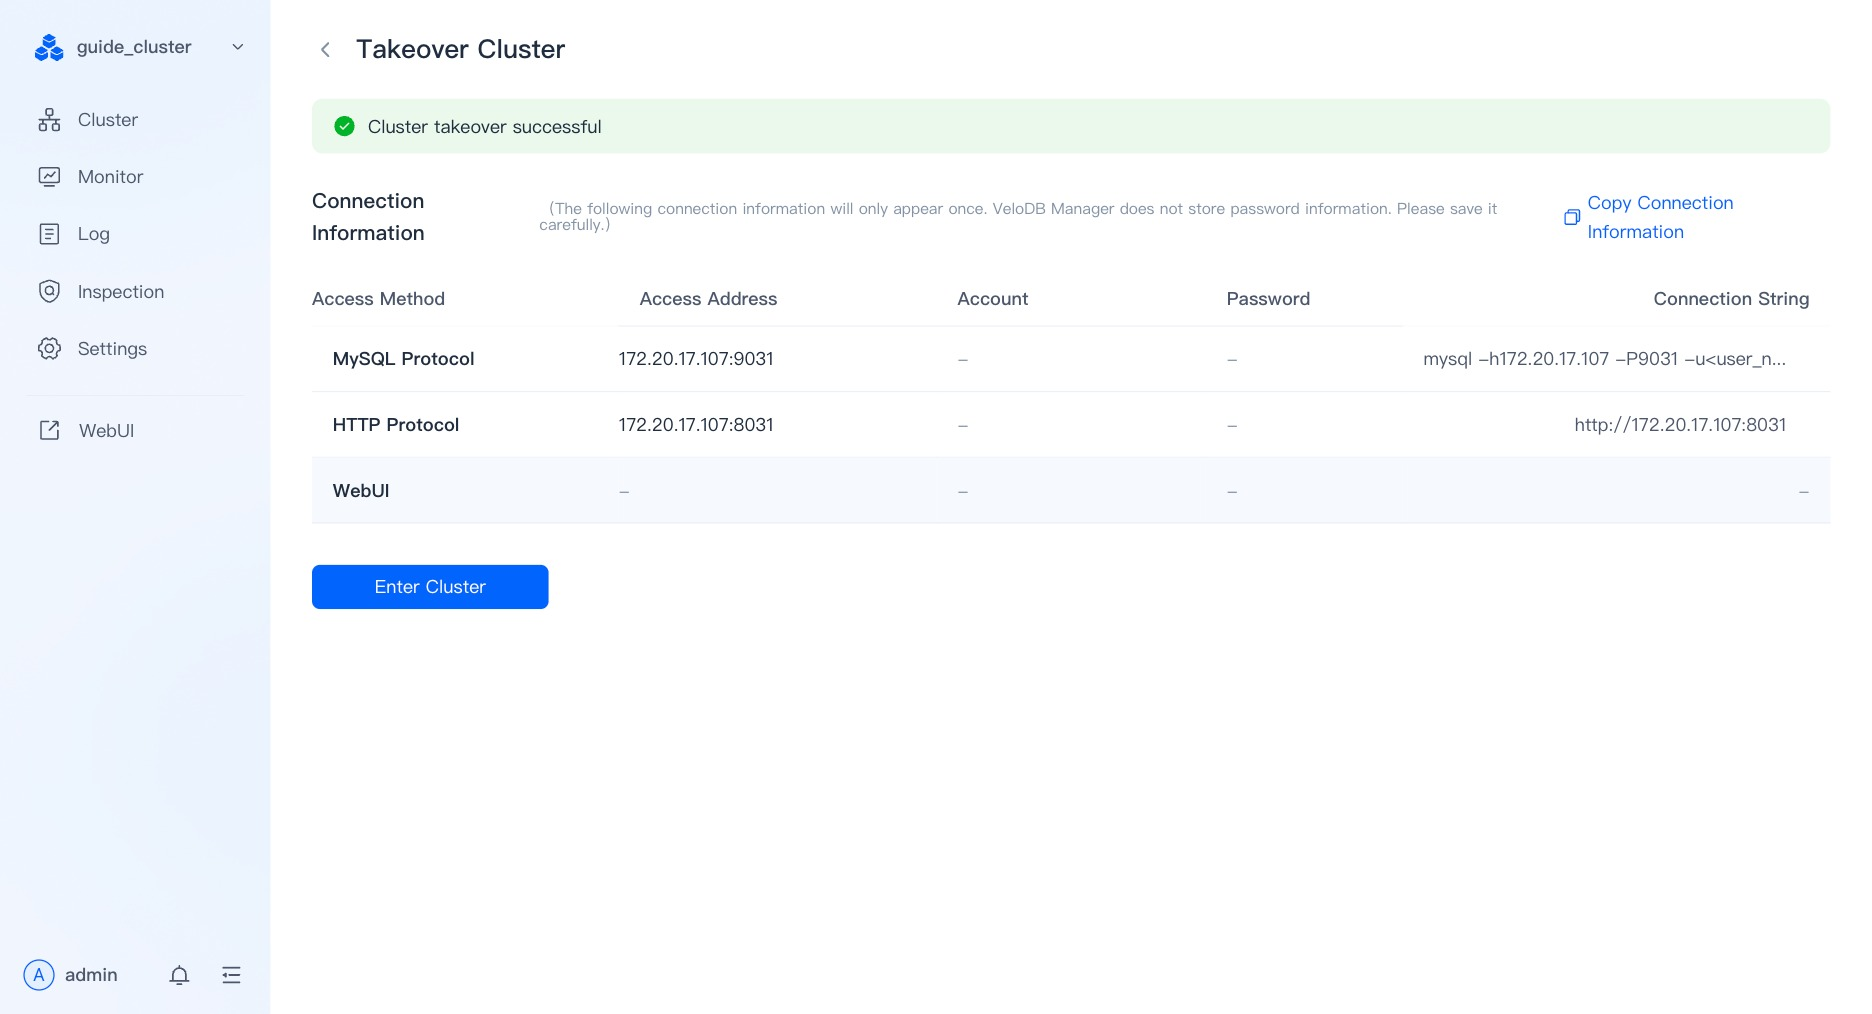Select the HTTP Protocol row label

click(x=396, y=425)
